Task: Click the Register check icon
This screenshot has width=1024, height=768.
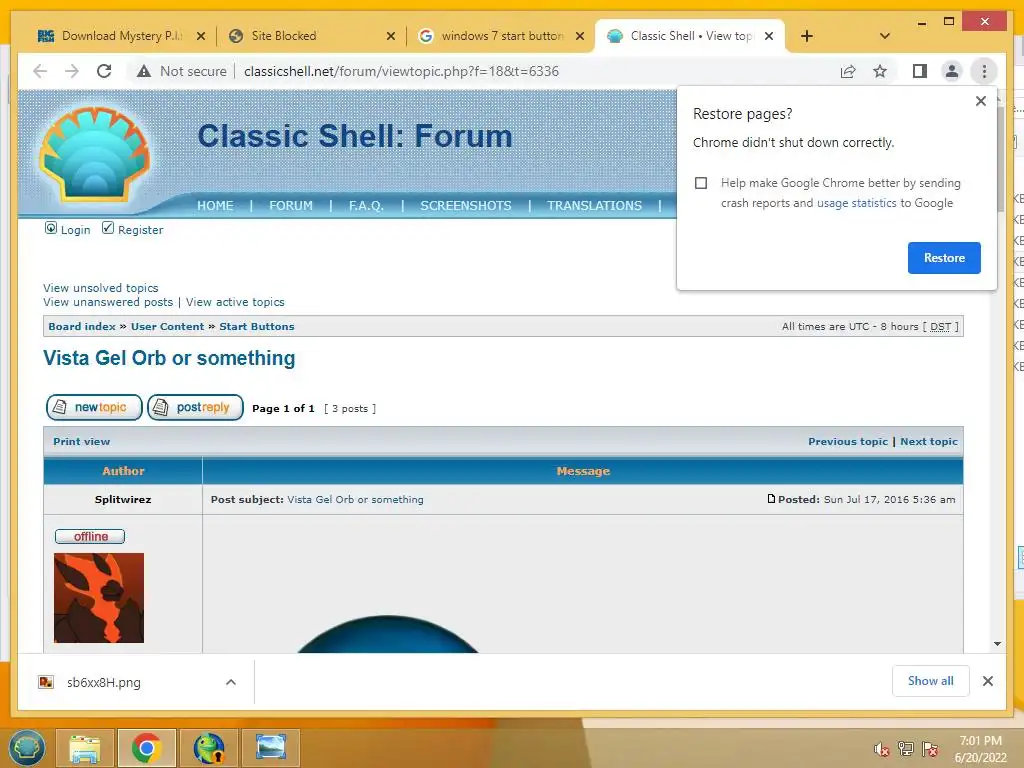Action: 108,228
